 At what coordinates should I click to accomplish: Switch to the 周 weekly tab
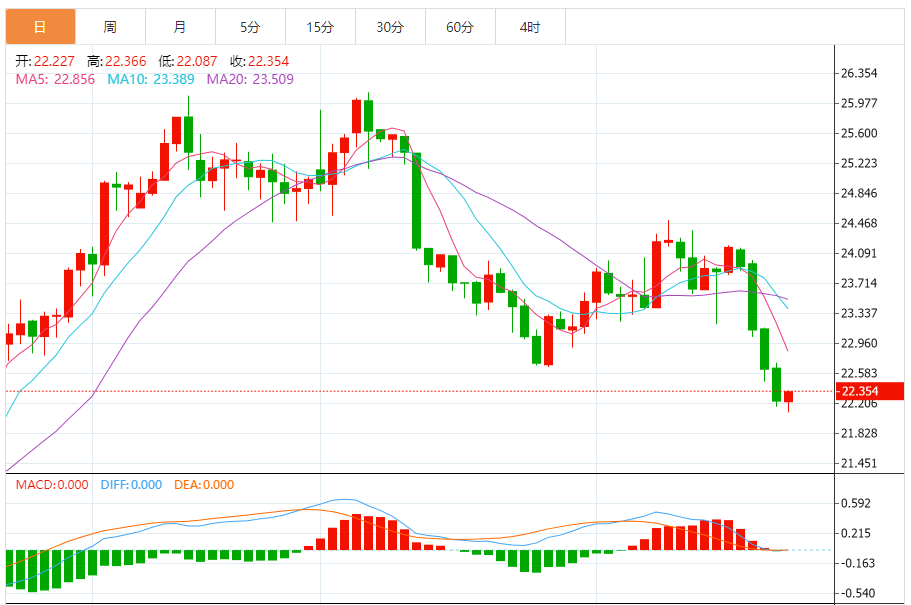click(x=110, y=27)
